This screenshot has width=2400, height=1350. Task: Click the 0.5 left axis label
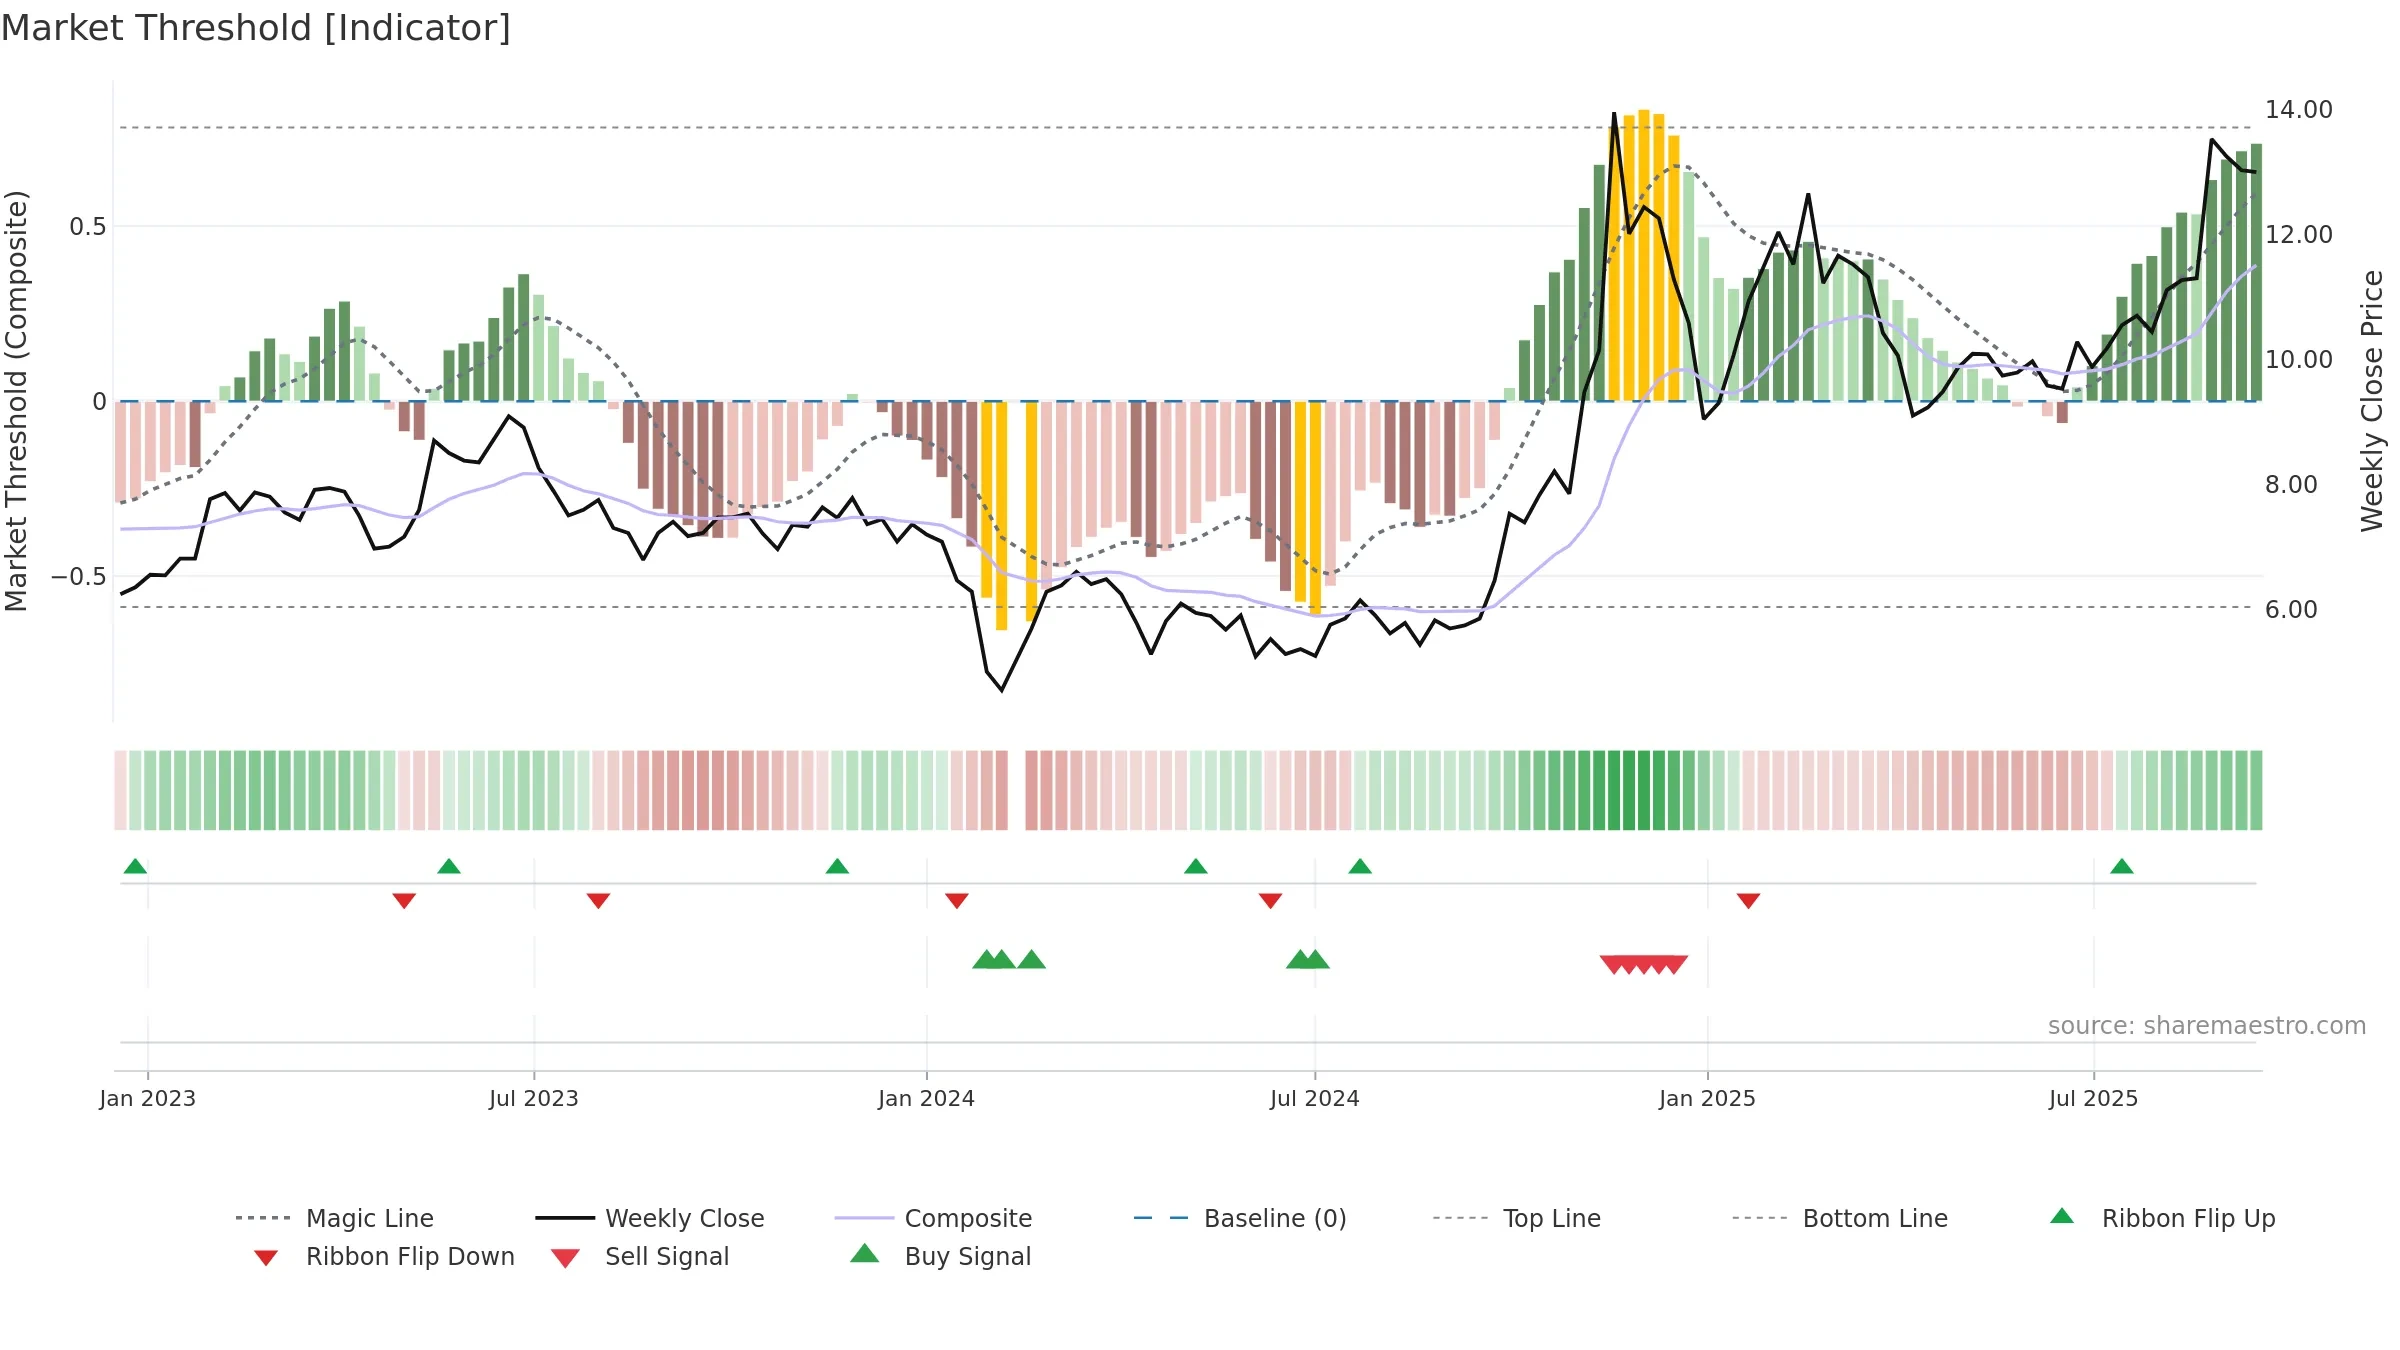tap(87, 227)
